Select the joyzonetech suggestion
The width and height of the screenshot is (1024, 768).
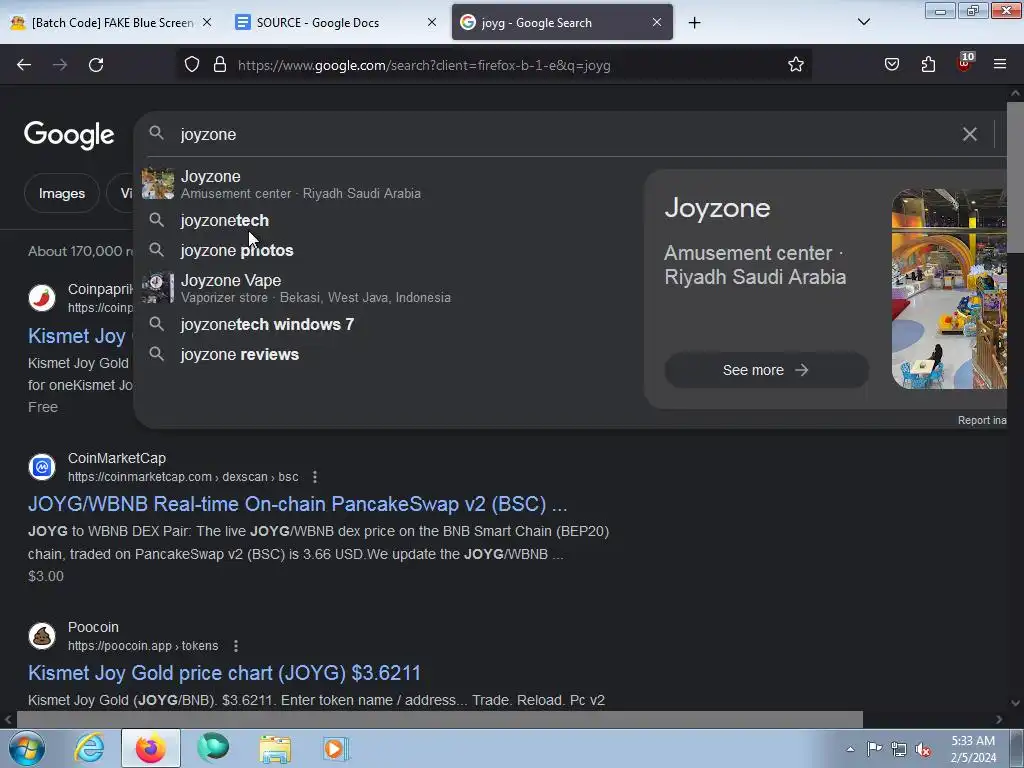(388, 221)
